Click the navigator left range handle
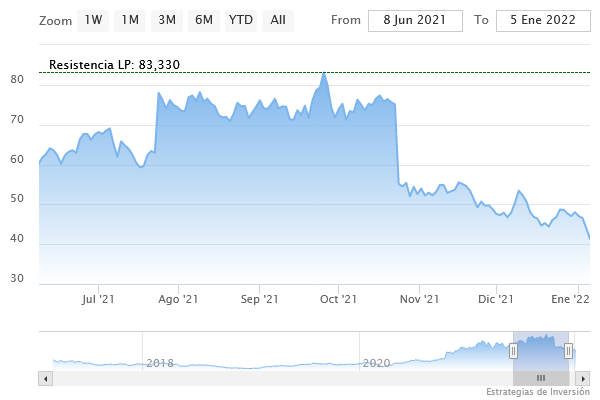 coord(513,350)
